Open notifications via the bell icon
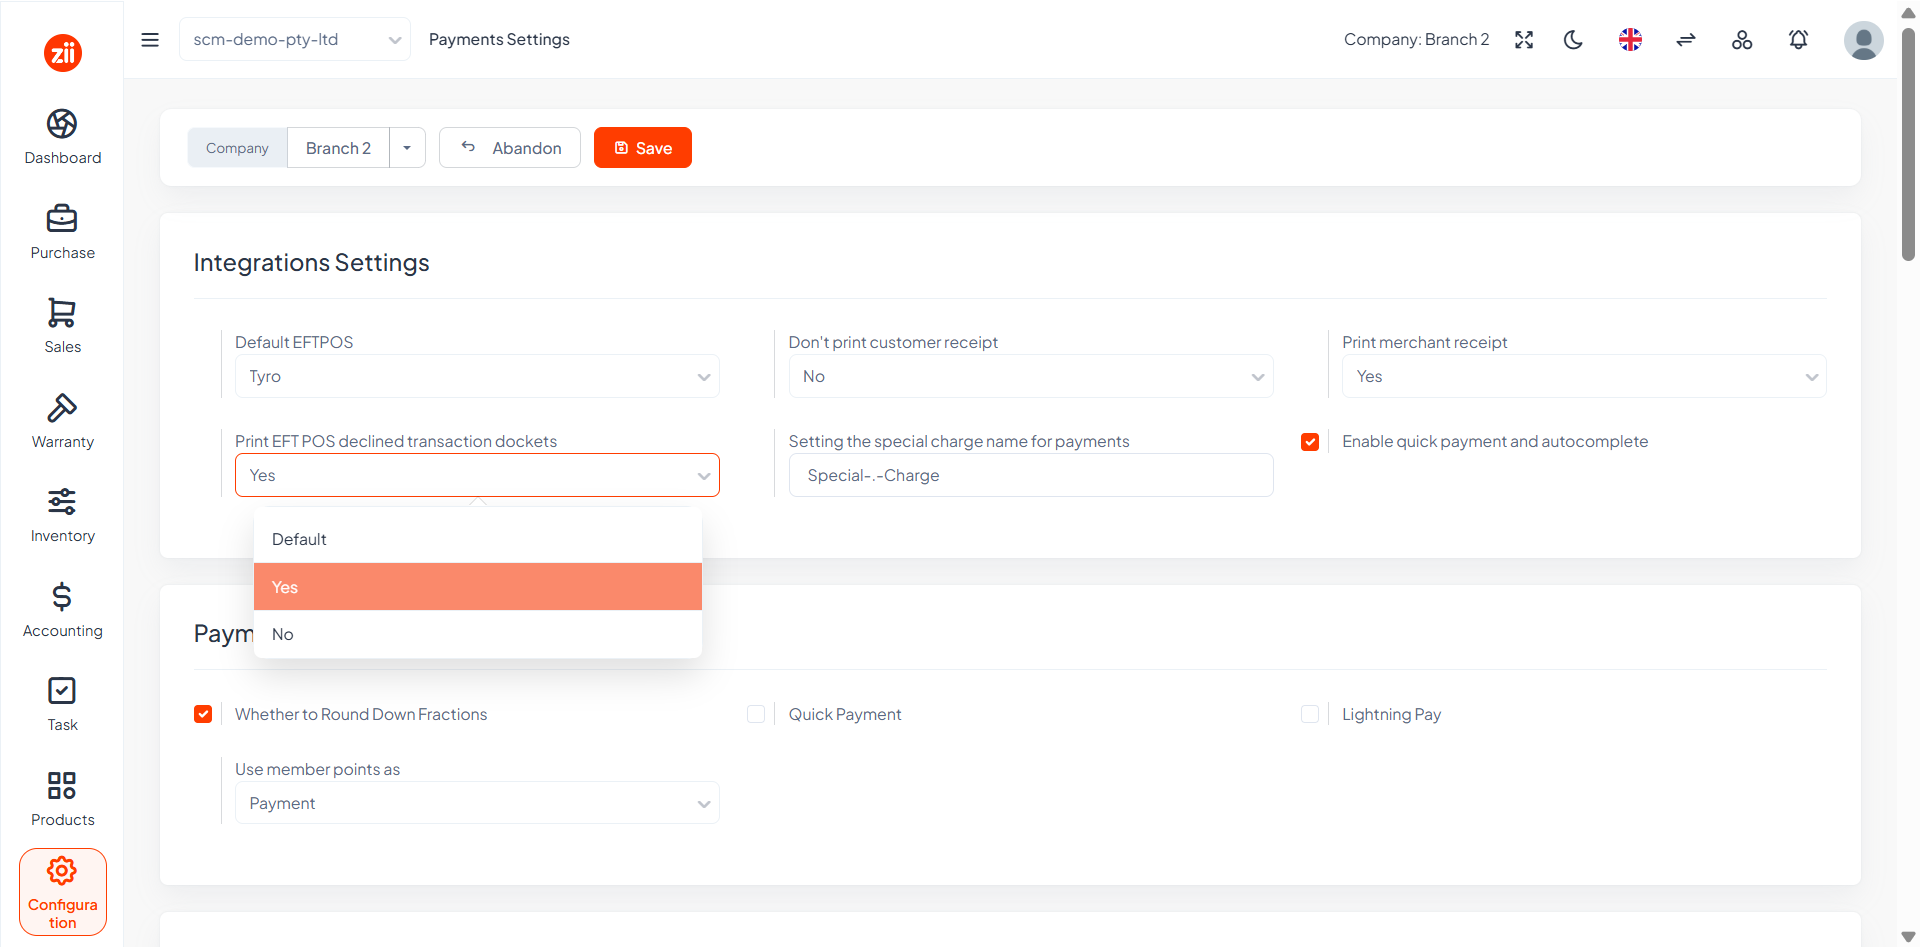Image resolution: width=1920 pixels, height=947 pixels. click(1798, 40)
